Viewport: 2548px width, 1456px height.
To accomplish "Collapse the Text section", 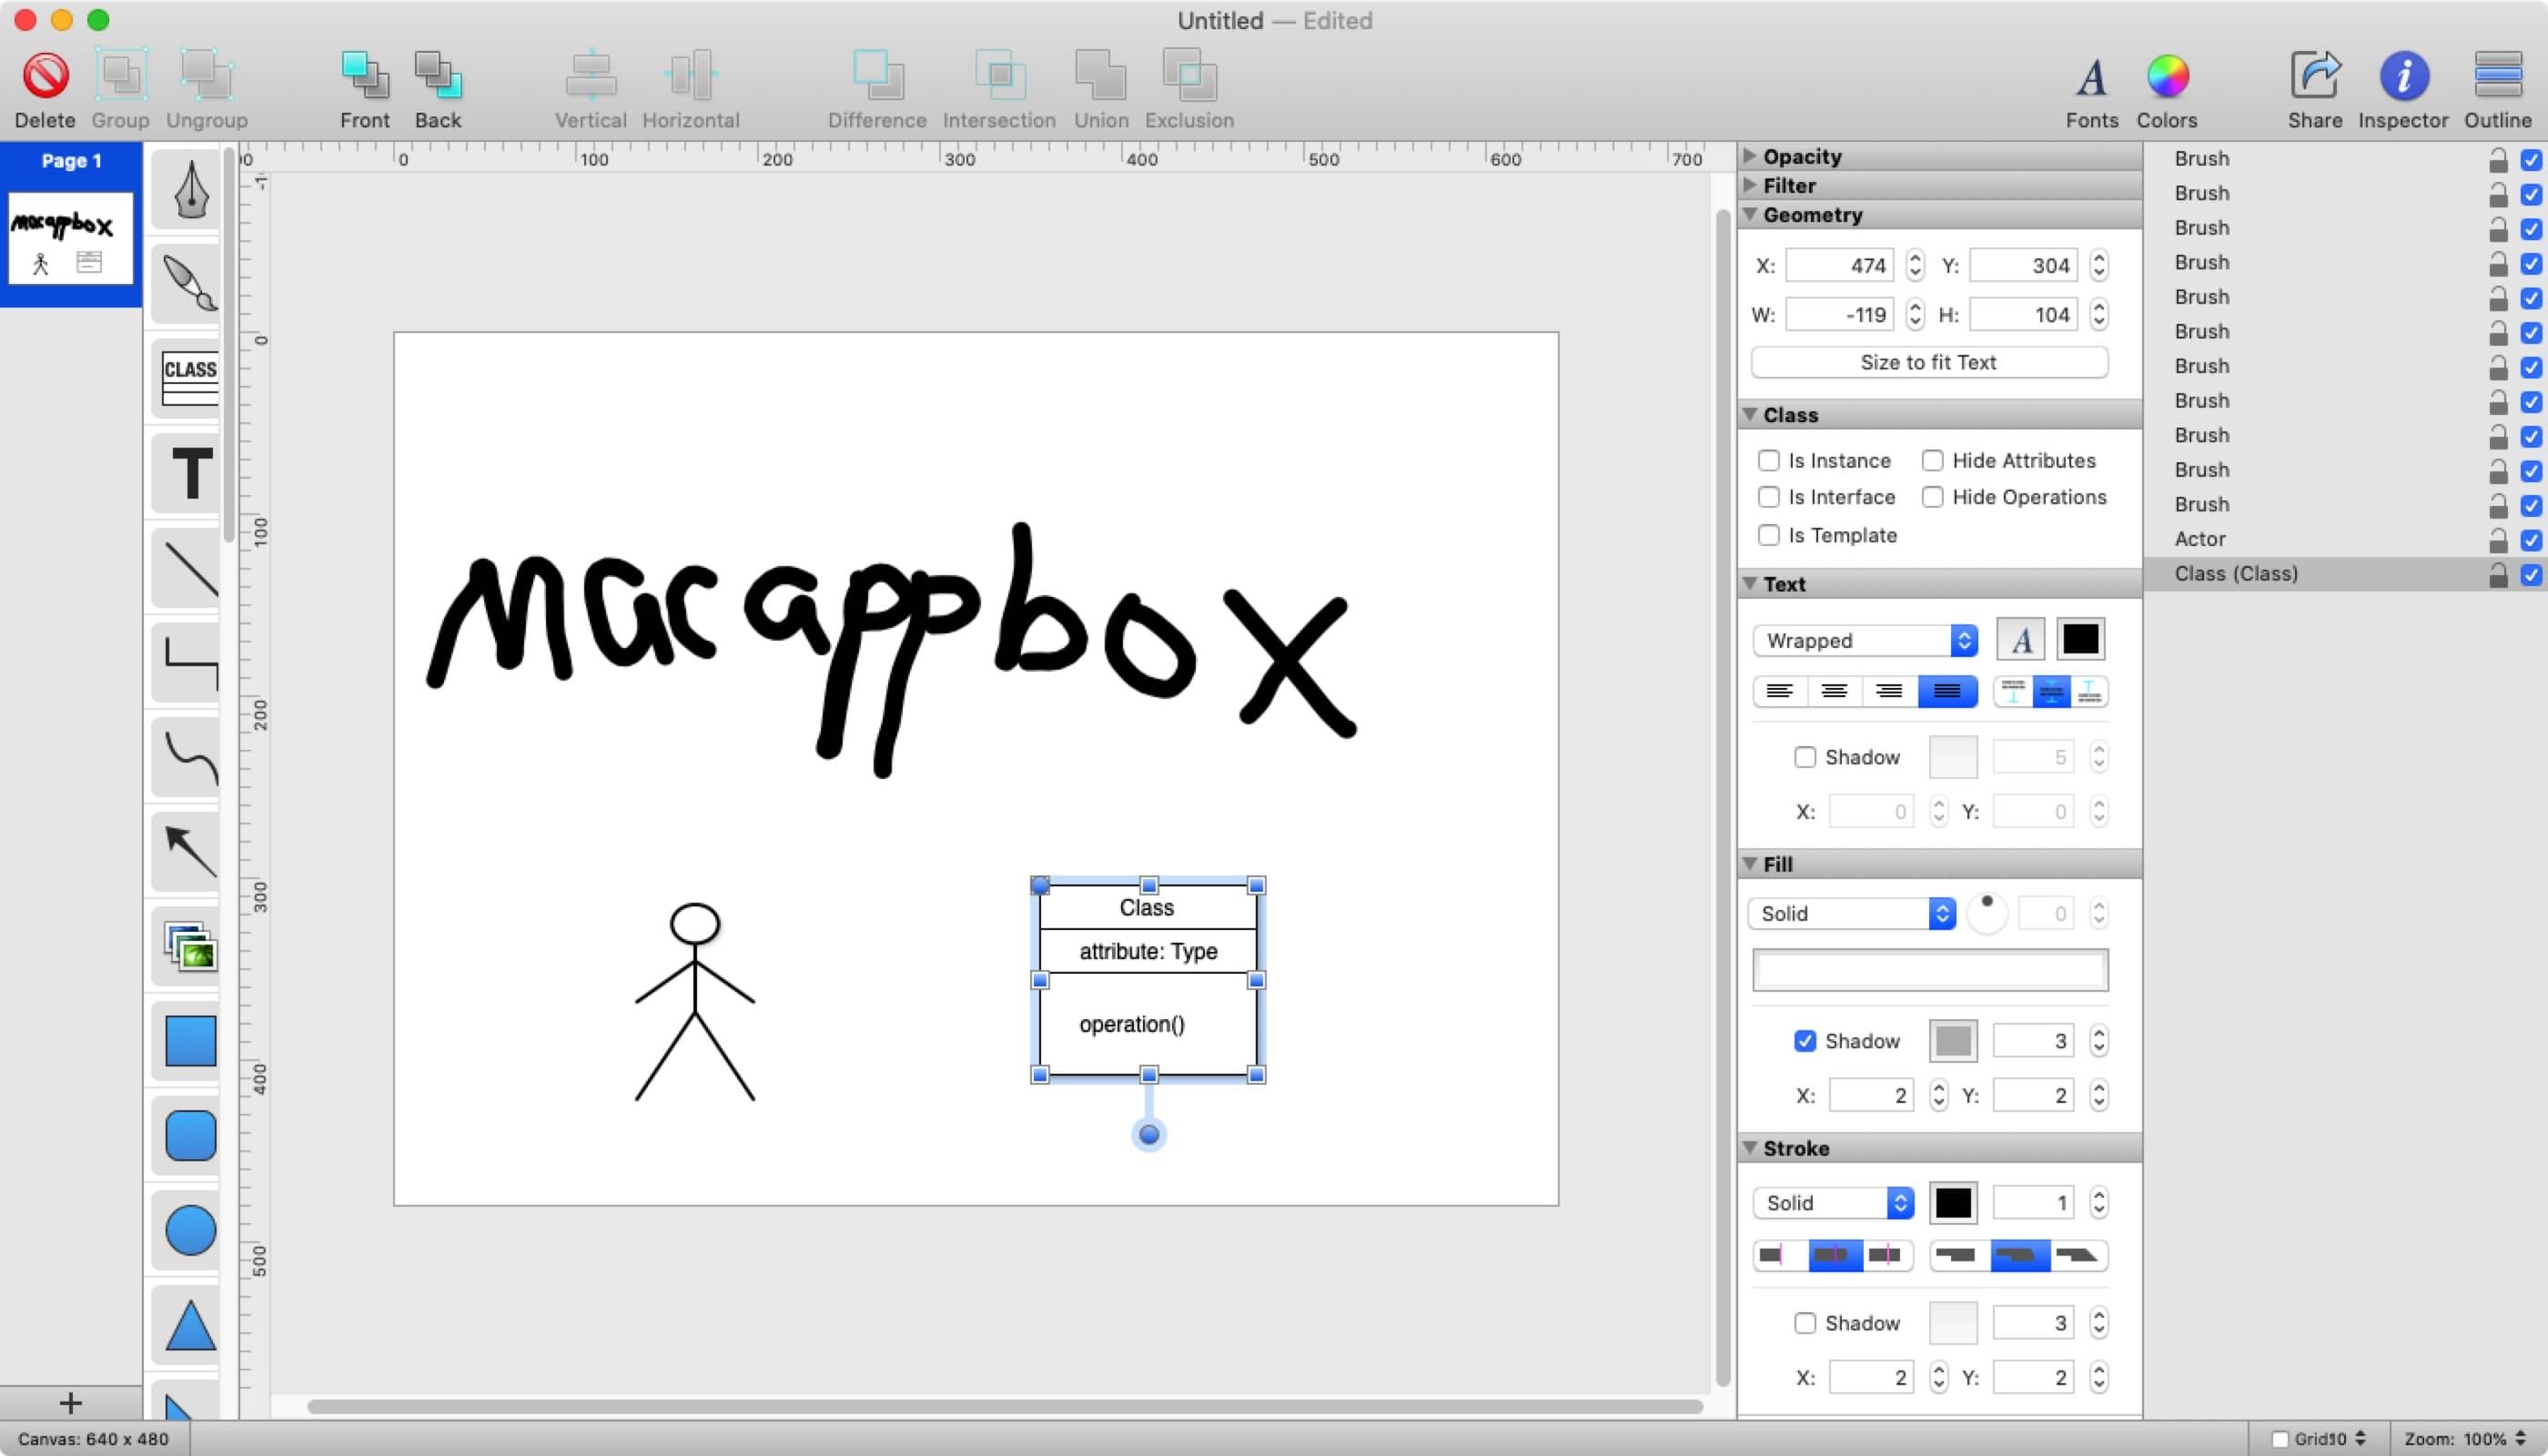I will [x=1749, y=583].
